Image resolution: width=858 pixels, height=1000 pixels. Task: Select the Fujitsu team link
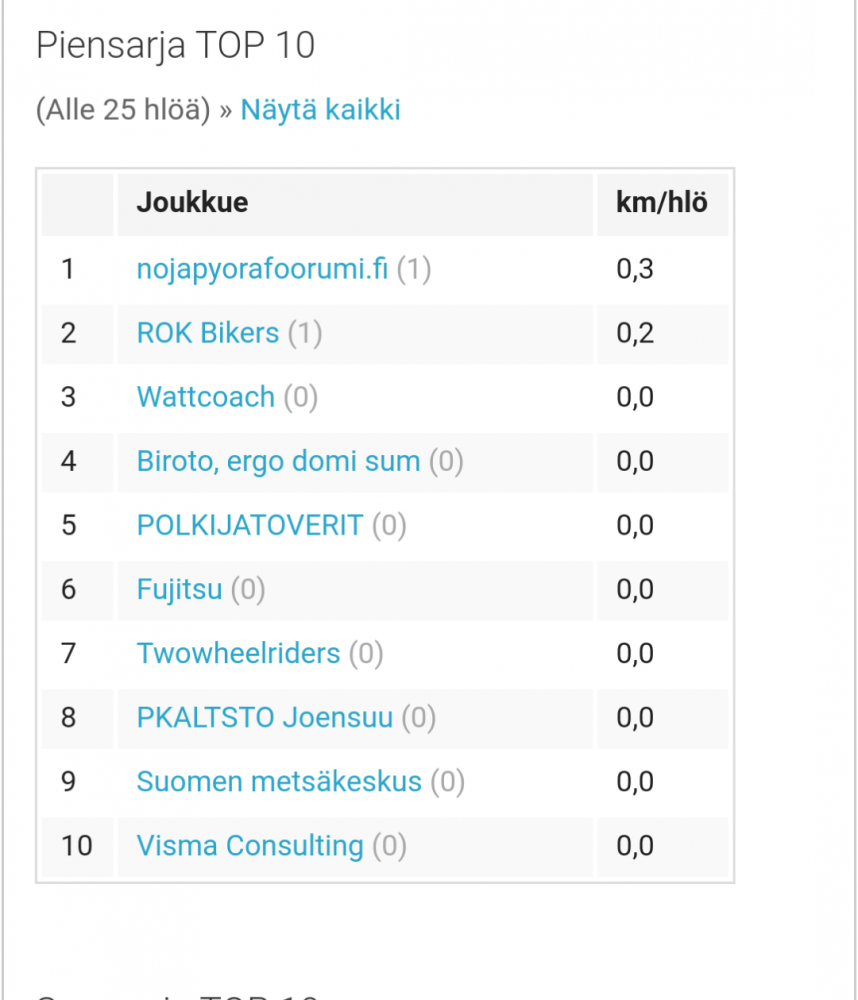pos(179,589)
